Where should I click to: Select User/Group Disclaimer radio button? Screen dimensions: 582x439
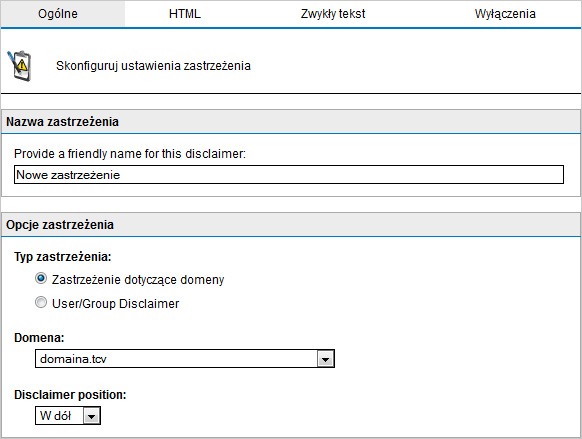41,302
